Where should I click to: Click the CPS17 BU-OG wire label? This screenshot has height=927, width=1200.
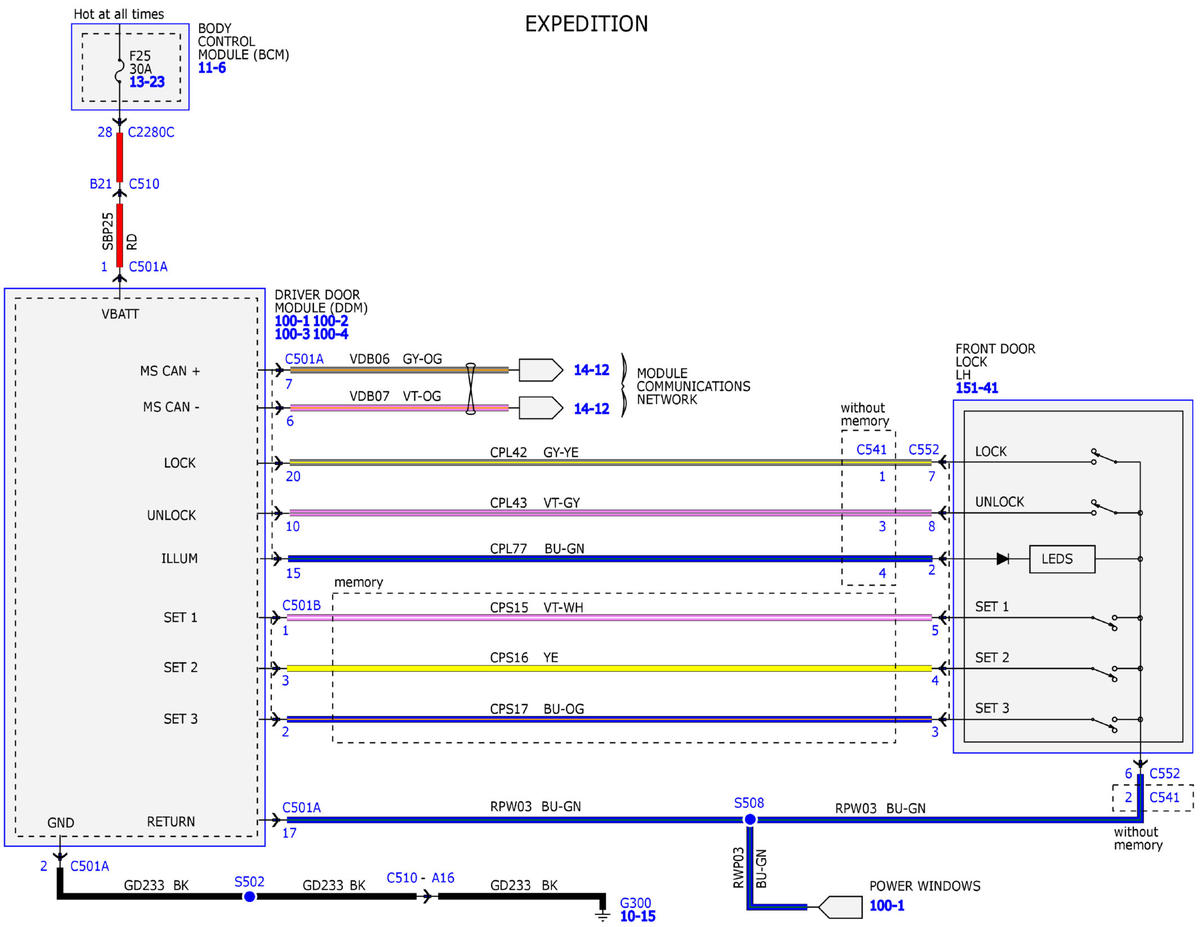click(536, 709)
